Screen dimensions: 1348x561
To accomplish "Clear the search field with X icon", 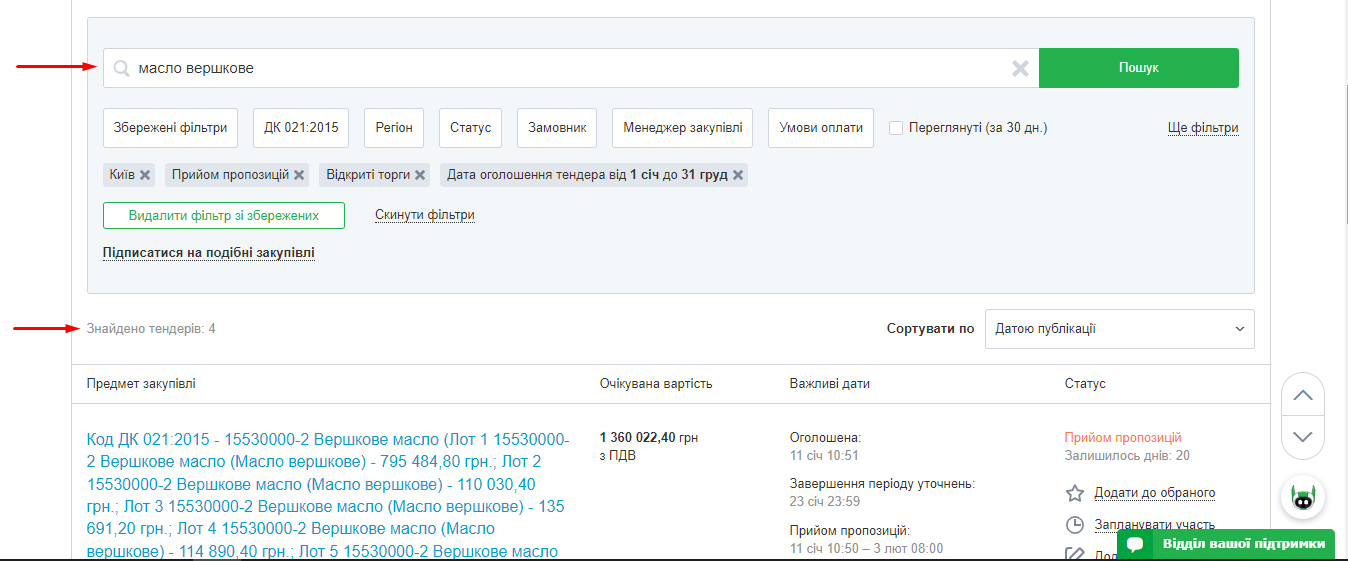I will coord(1020,69).
